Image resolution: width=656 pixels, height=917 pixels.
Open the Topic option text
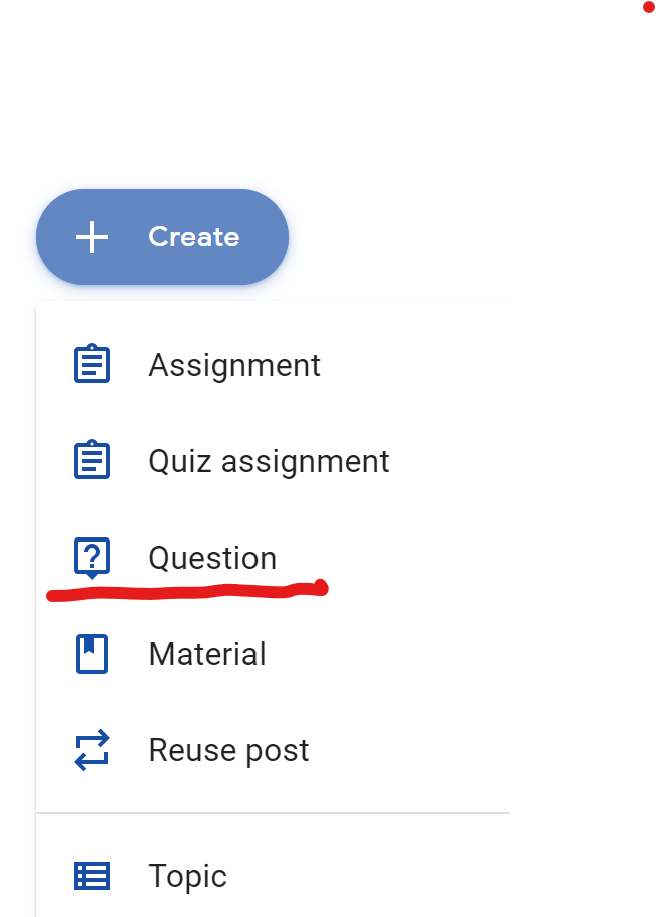[x=187, y=876]
